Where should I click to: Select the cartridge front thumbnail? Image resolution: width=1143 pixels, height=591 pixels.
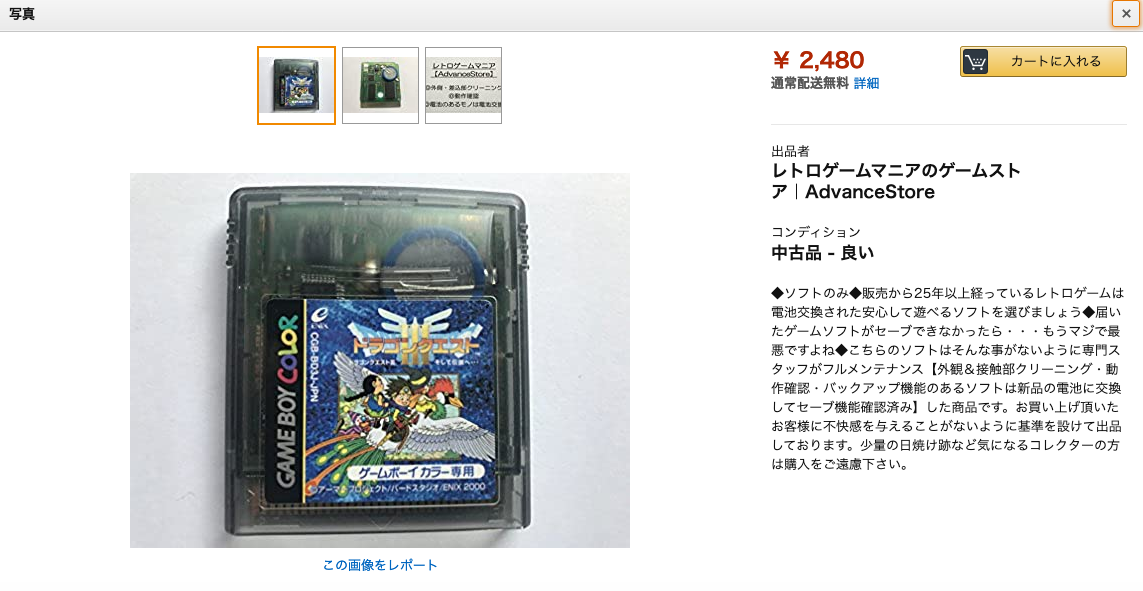coord(296,85)
